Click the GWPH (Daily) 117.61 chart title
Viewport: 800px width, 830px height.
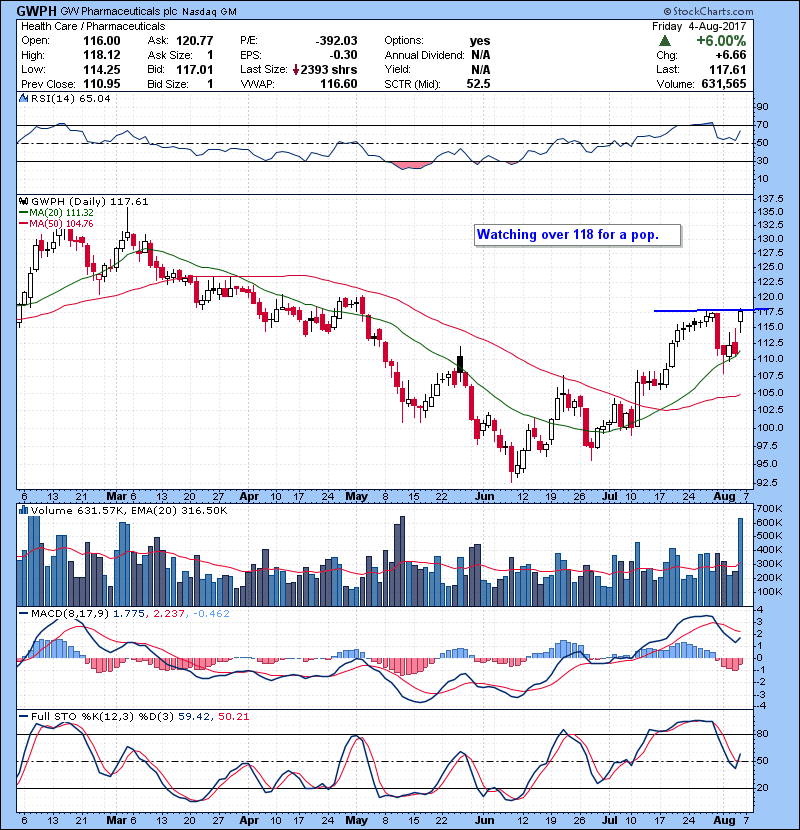pos(90,202)
